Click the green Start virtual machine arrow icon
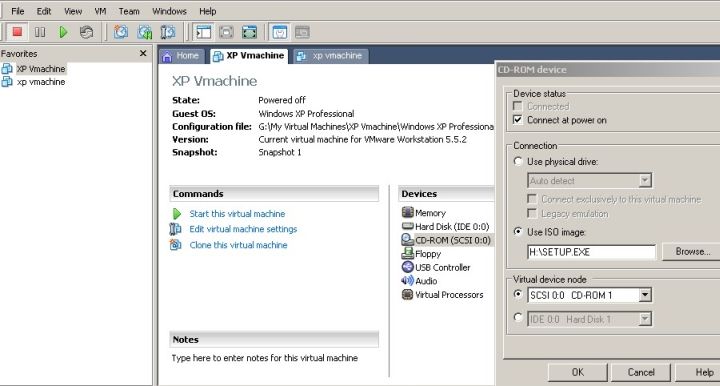The width and height of the screenshot is (720, 386). (x=177, y=213)
